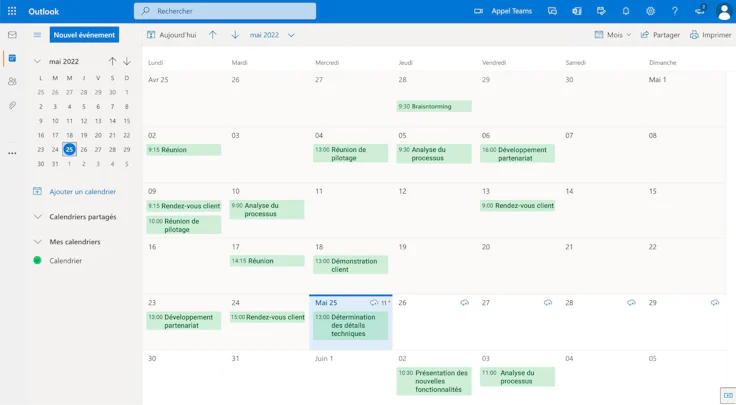Click Aujourd'hui button
Viewport: 736px width, 405px height.
(x=171, y=35)
